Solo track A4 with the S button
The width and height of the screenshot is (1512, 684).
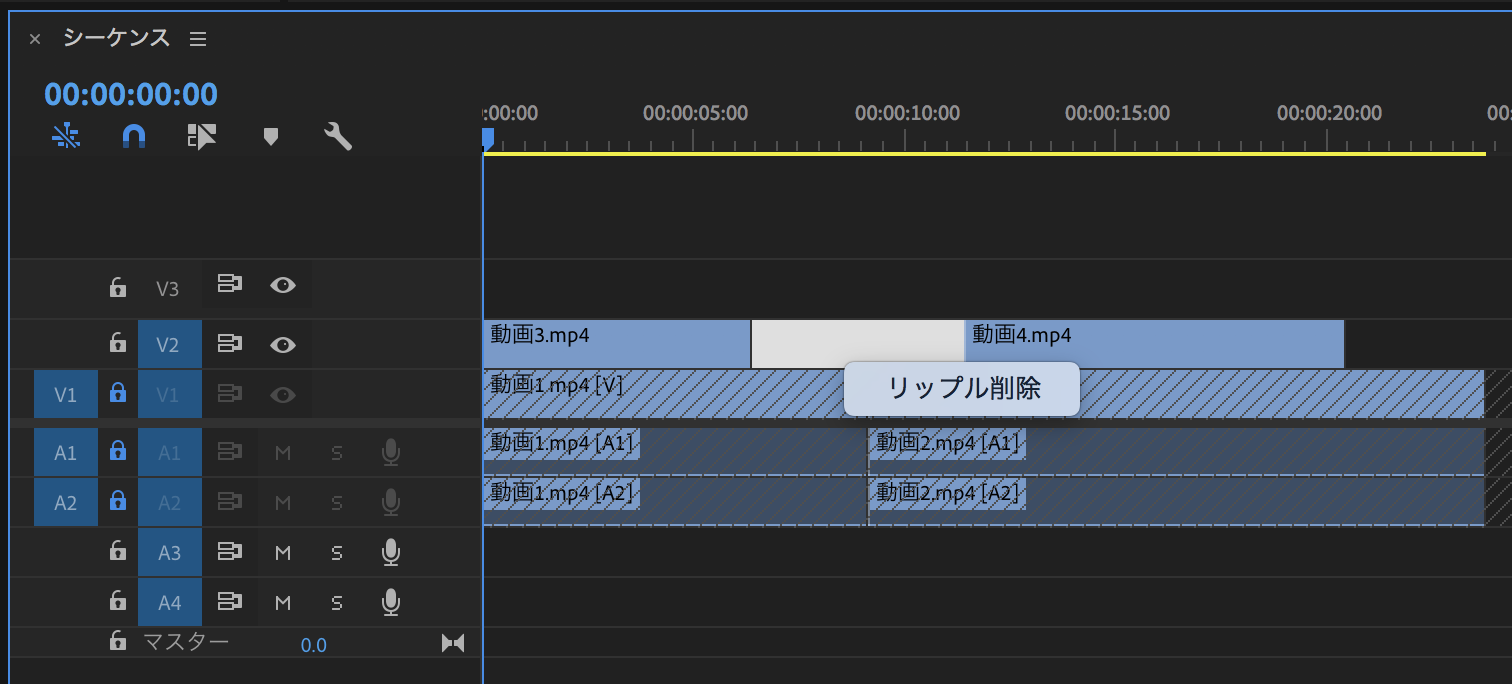337,603
